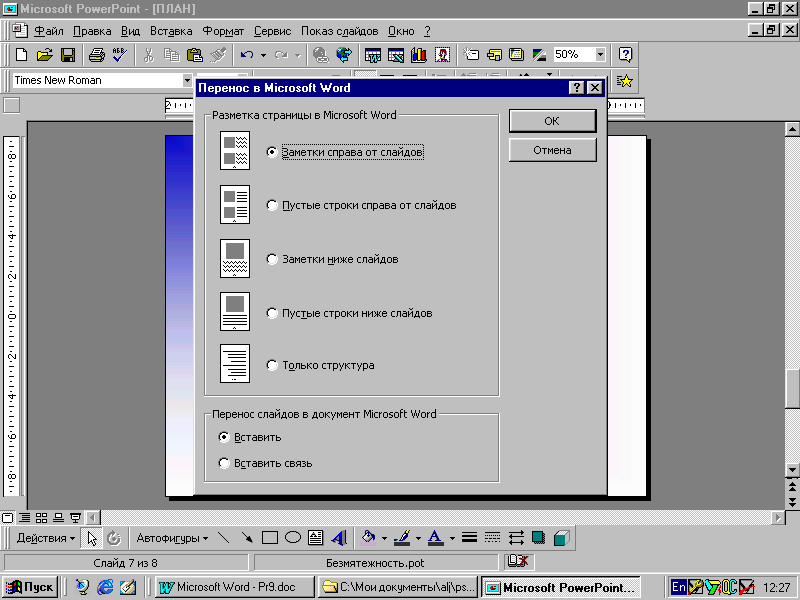Viewport: 800px width, 600px height.
Task: Click the New presentation icon
Action: pyautogui.click(x=21, y=55)
